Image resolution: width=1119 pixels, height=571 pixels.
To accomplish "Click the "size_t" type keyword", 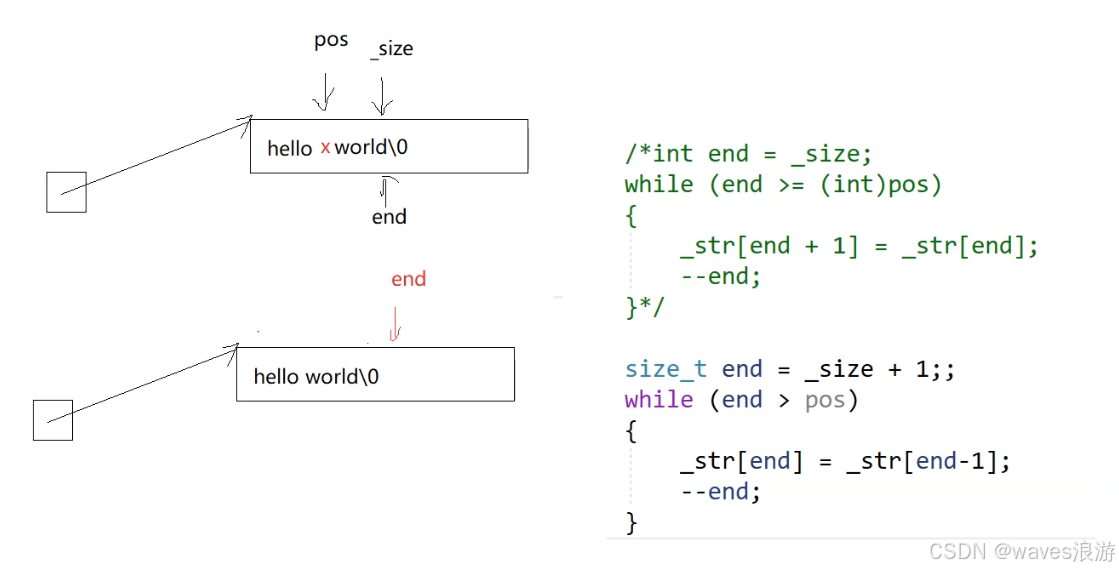I will tap(666, 370).
